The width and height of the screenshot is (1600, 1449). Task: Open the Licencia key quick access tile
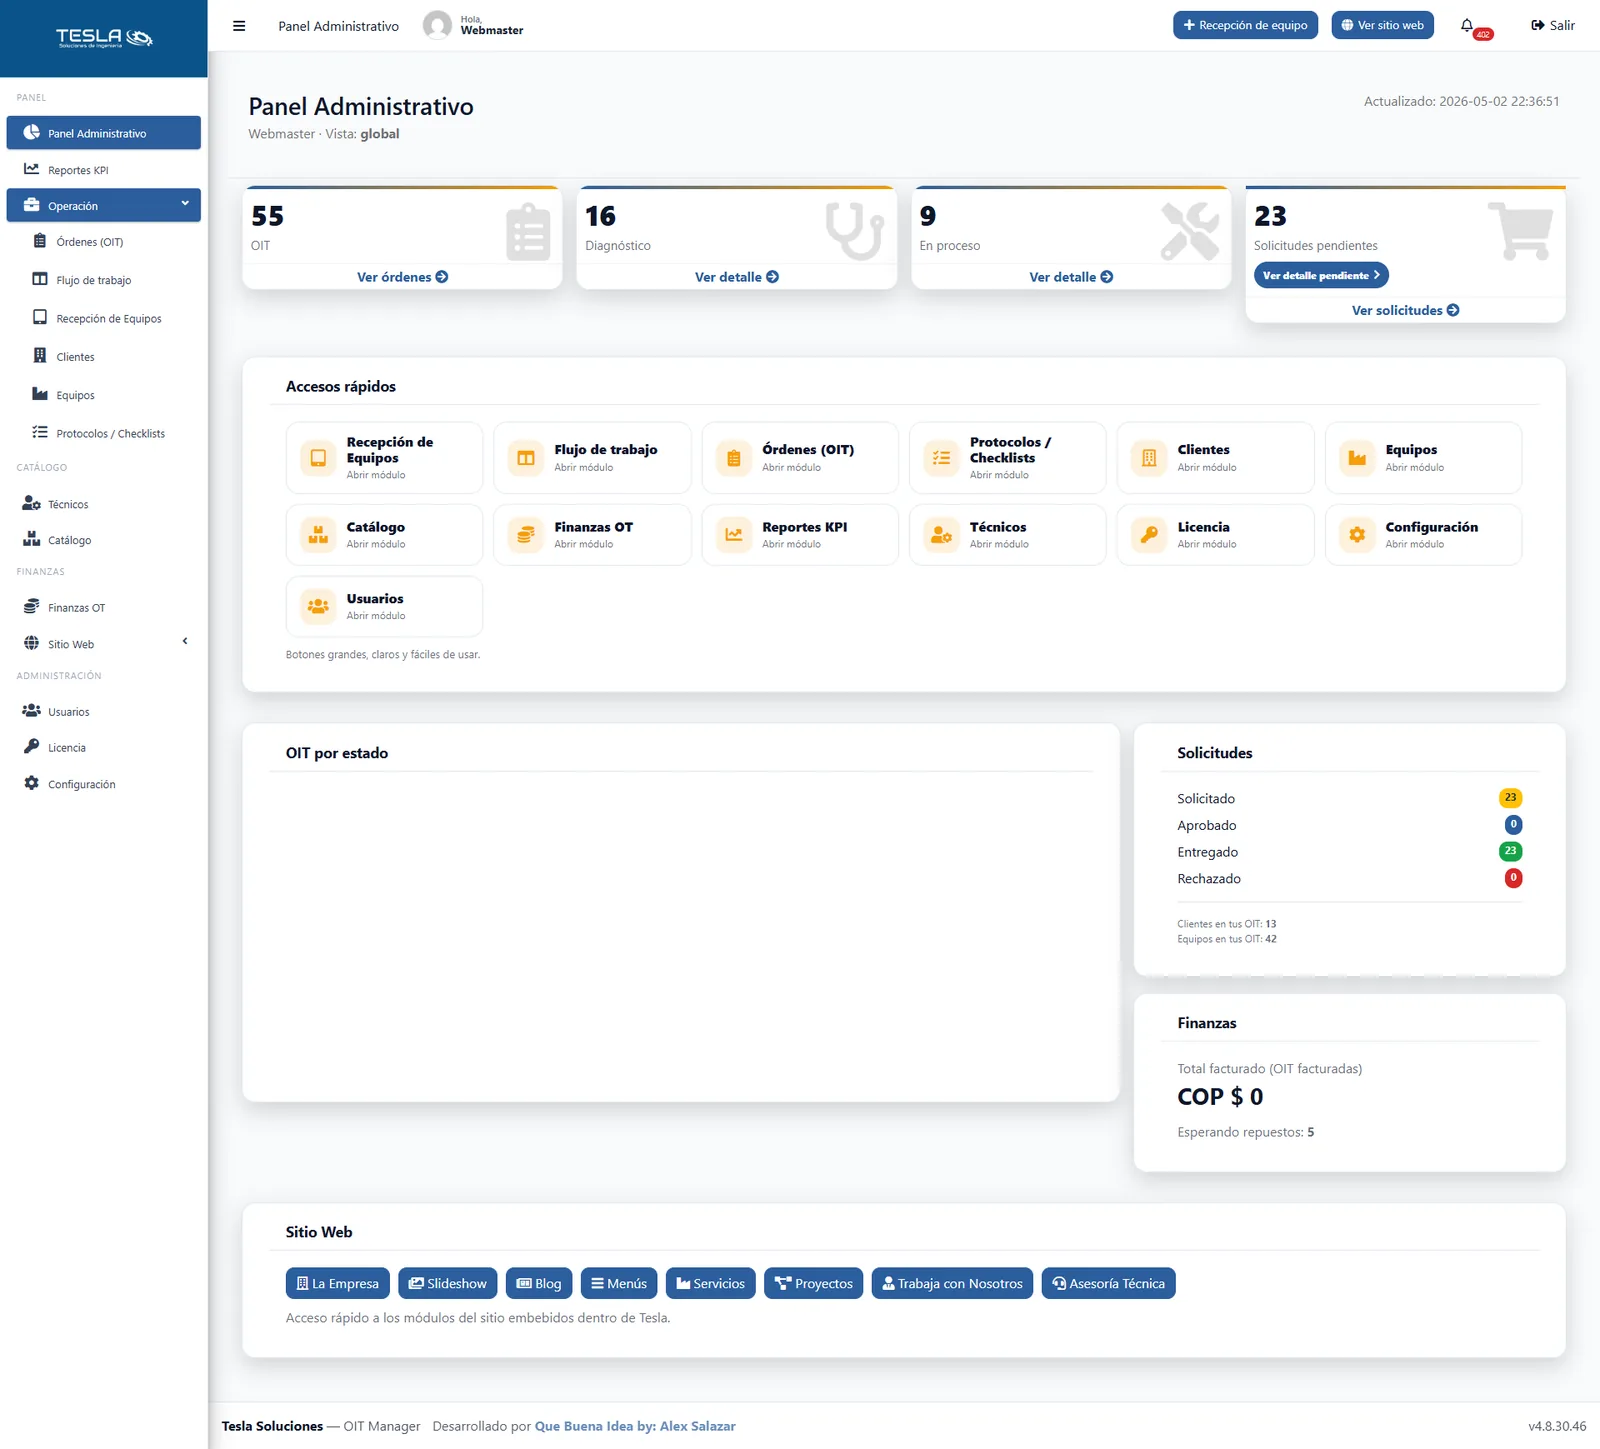pos(1215,535)
